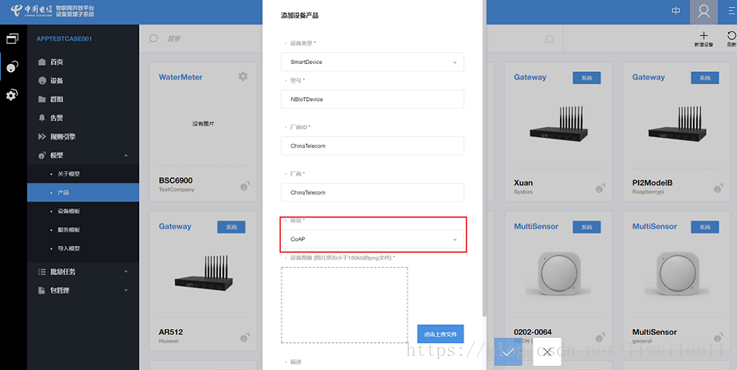
Task: Click the plus icon to add a new device
Action: [x=704, y=35]
